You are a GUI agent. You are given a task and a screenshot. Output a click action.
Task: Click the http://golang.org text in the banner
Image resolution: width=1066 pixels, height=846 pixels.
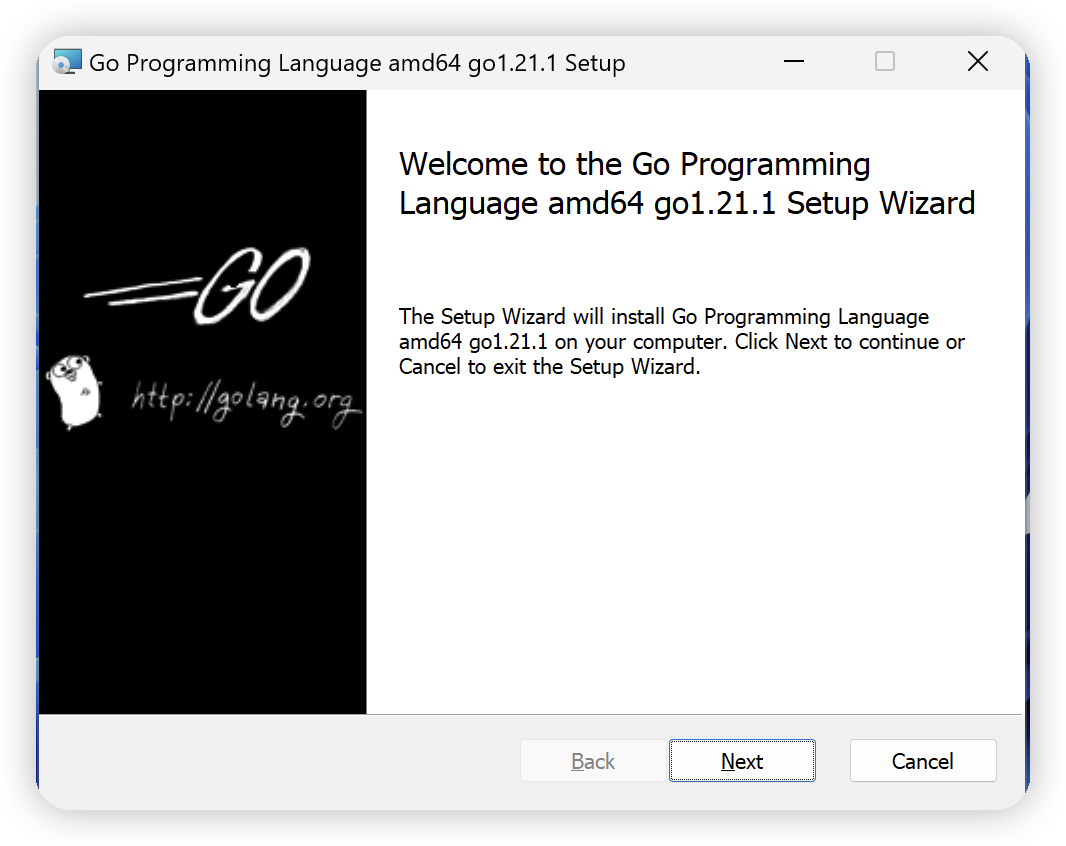pos(246,403)
